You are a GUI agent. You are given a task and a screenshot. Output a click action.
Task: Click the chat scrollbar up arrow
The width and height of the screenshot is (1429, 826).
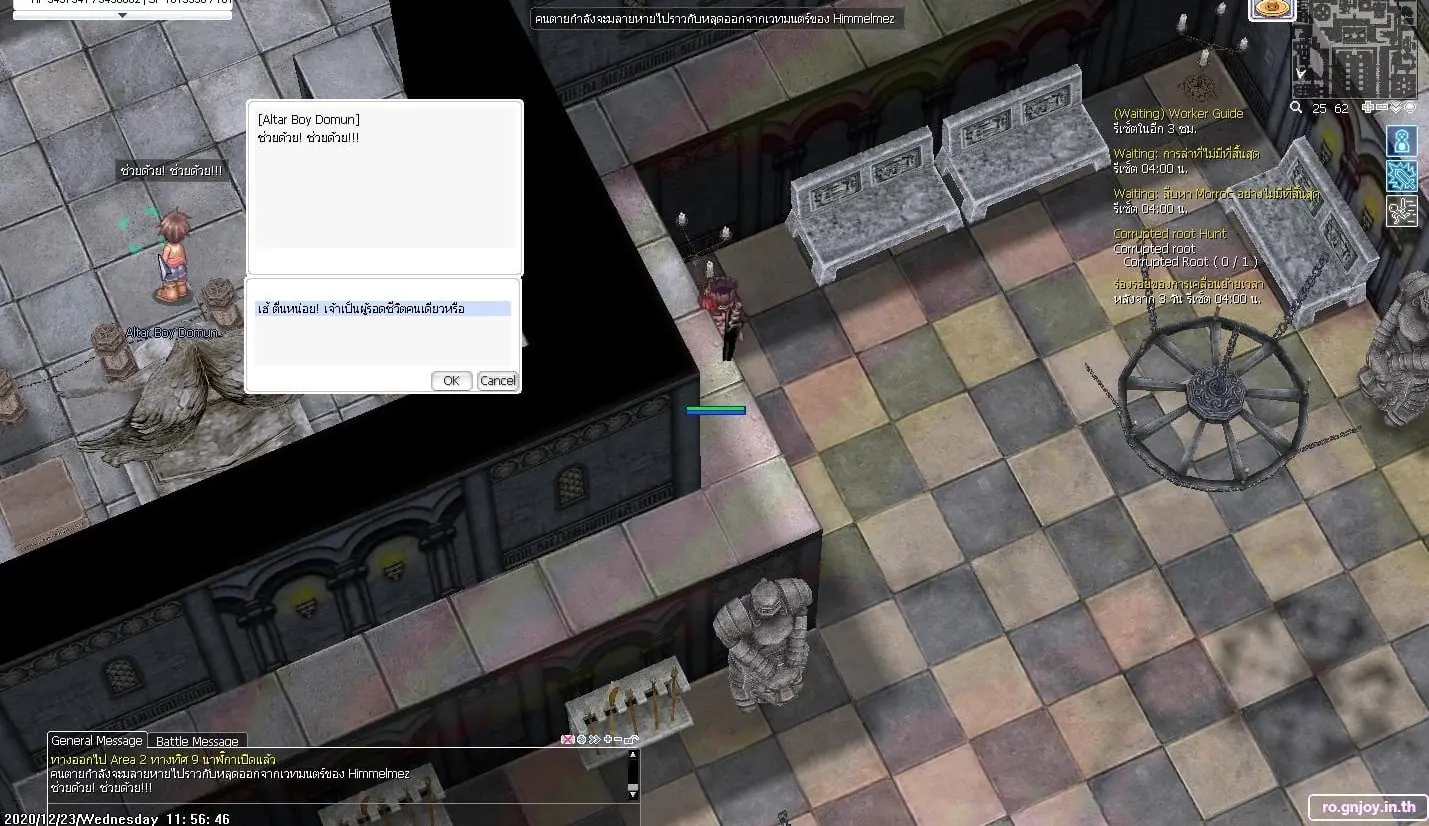click(633, 756)
